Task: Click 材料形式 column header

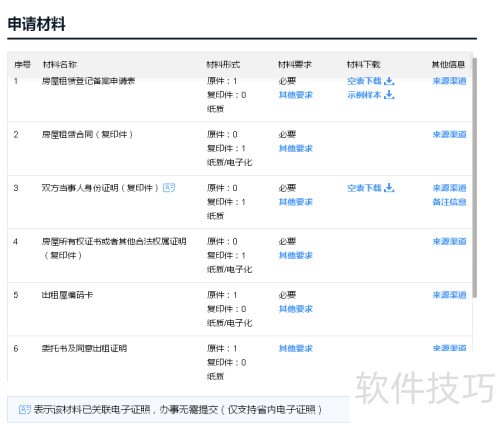Action: pos(223,64)
